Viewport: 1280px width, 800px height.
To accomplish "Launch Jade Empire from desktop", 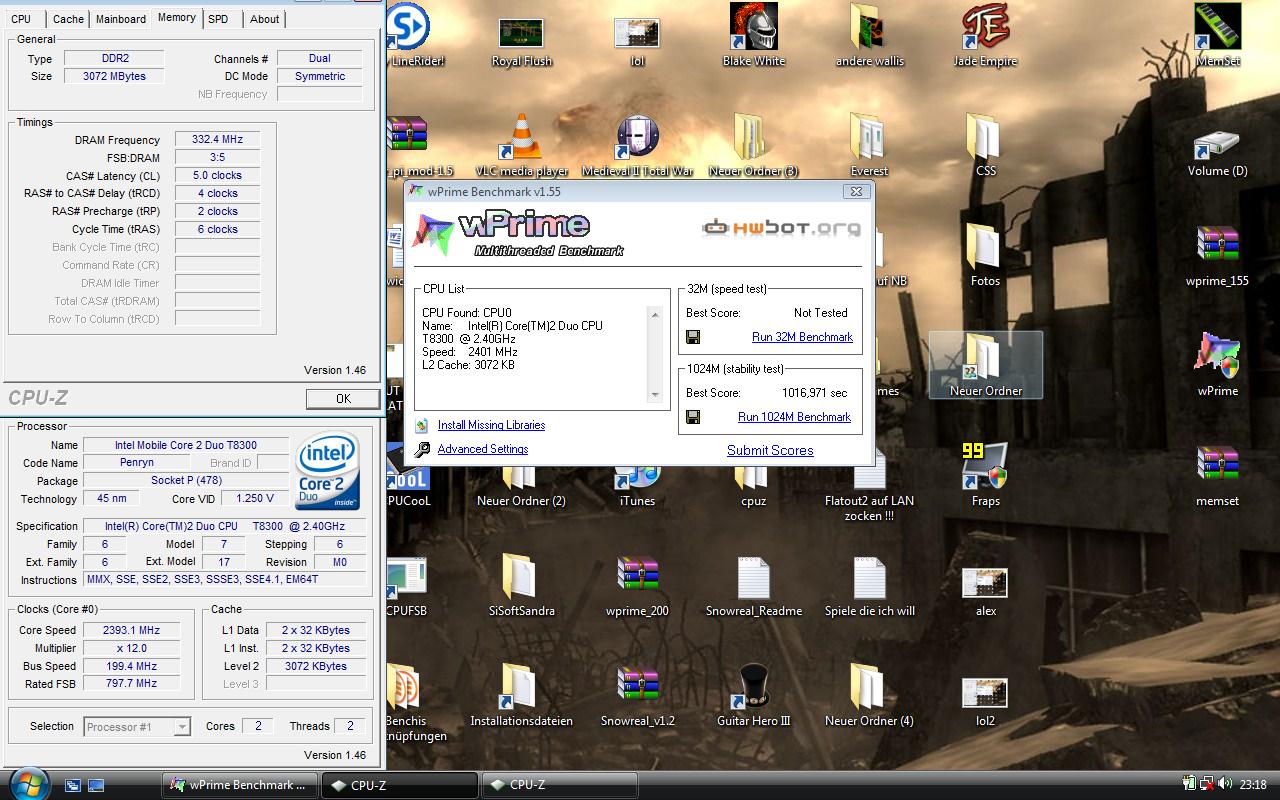I will coord(985,37).
